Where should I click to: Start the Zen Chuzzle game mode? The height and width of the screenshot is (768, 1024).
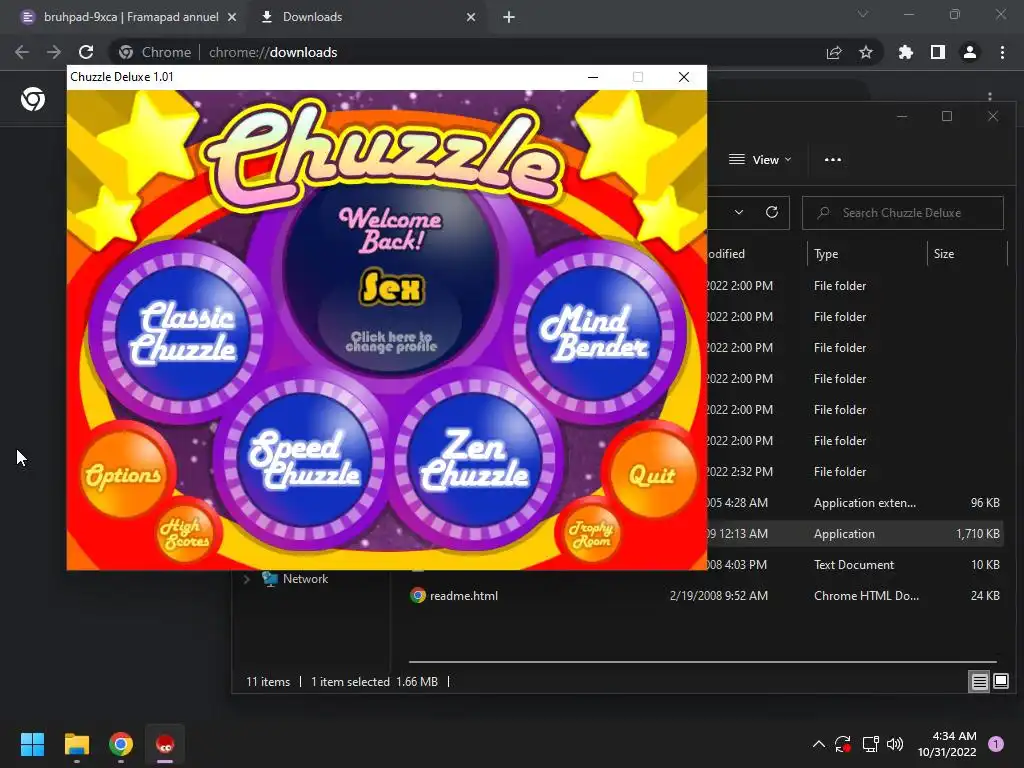(x=475, y=460)
